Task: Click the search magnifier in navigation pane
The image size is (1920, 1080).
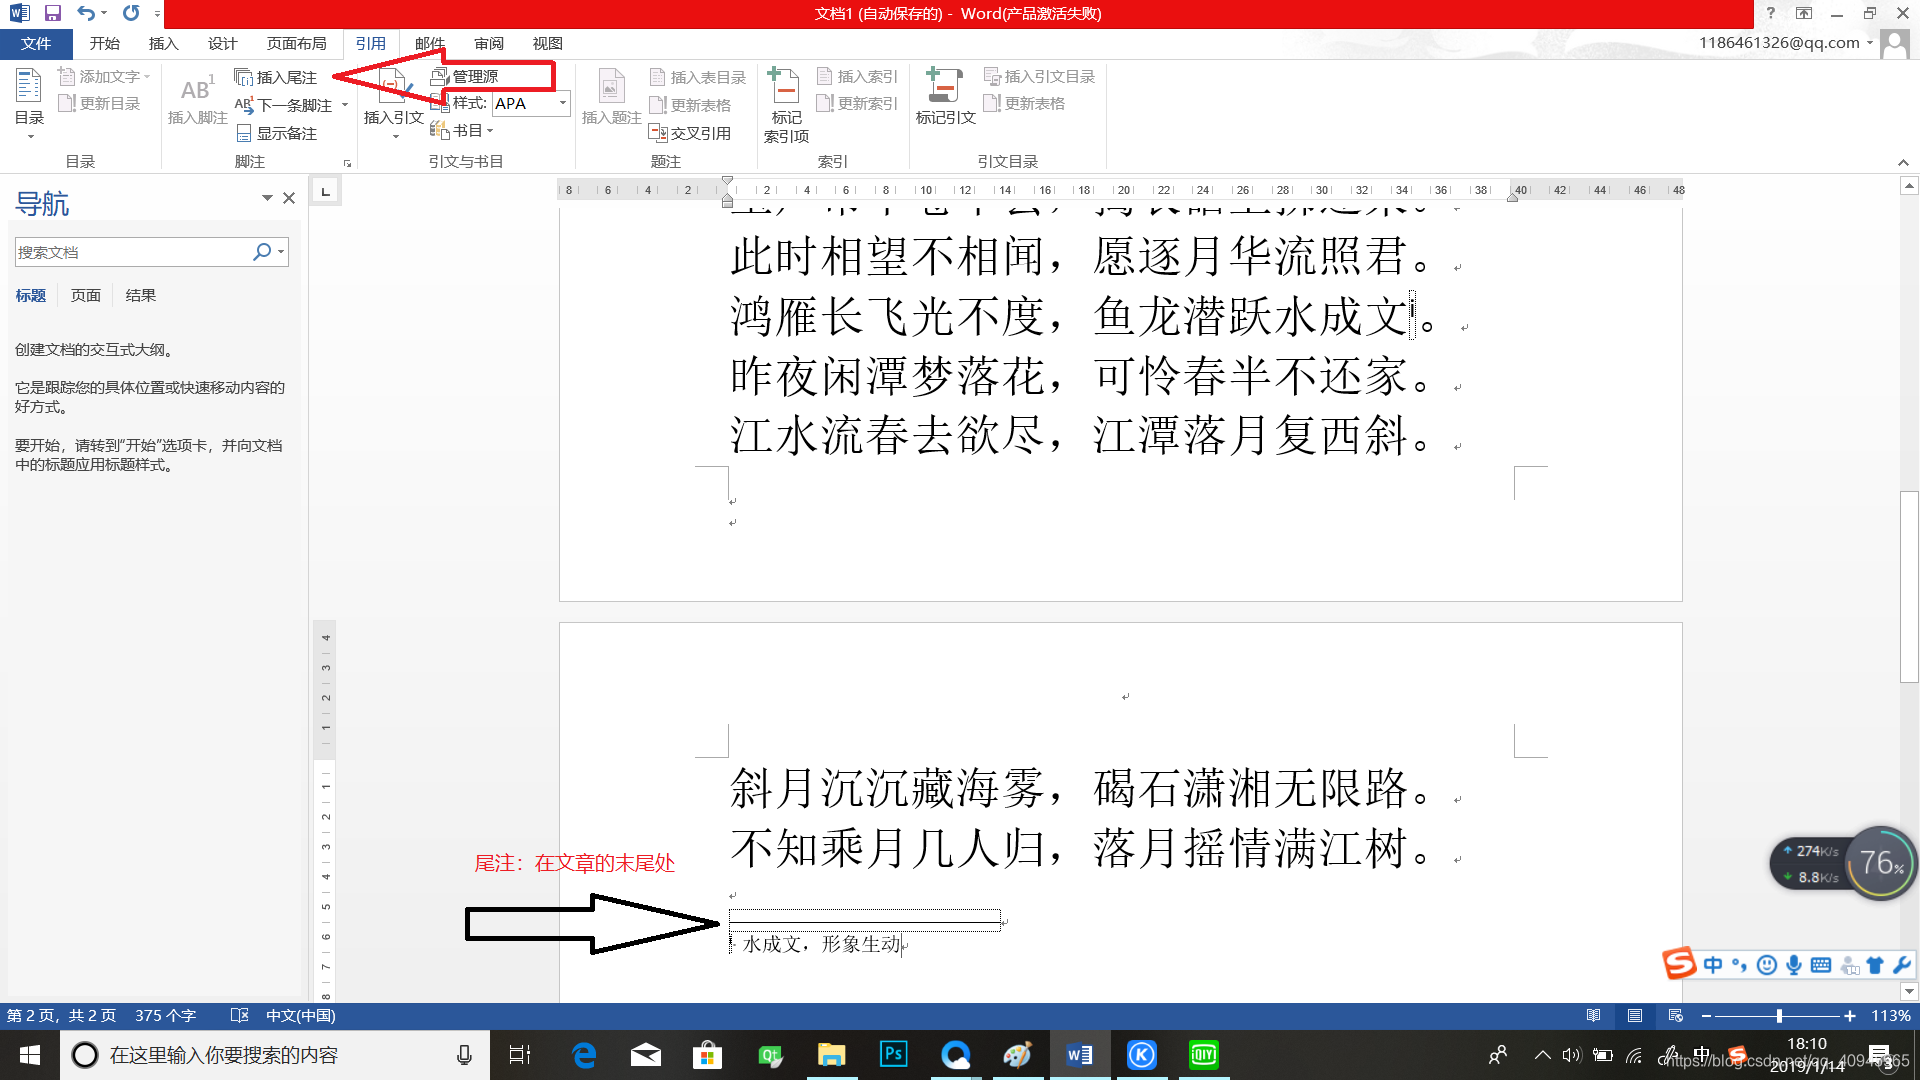Action: pyautogui.click(x=262, y=252)
